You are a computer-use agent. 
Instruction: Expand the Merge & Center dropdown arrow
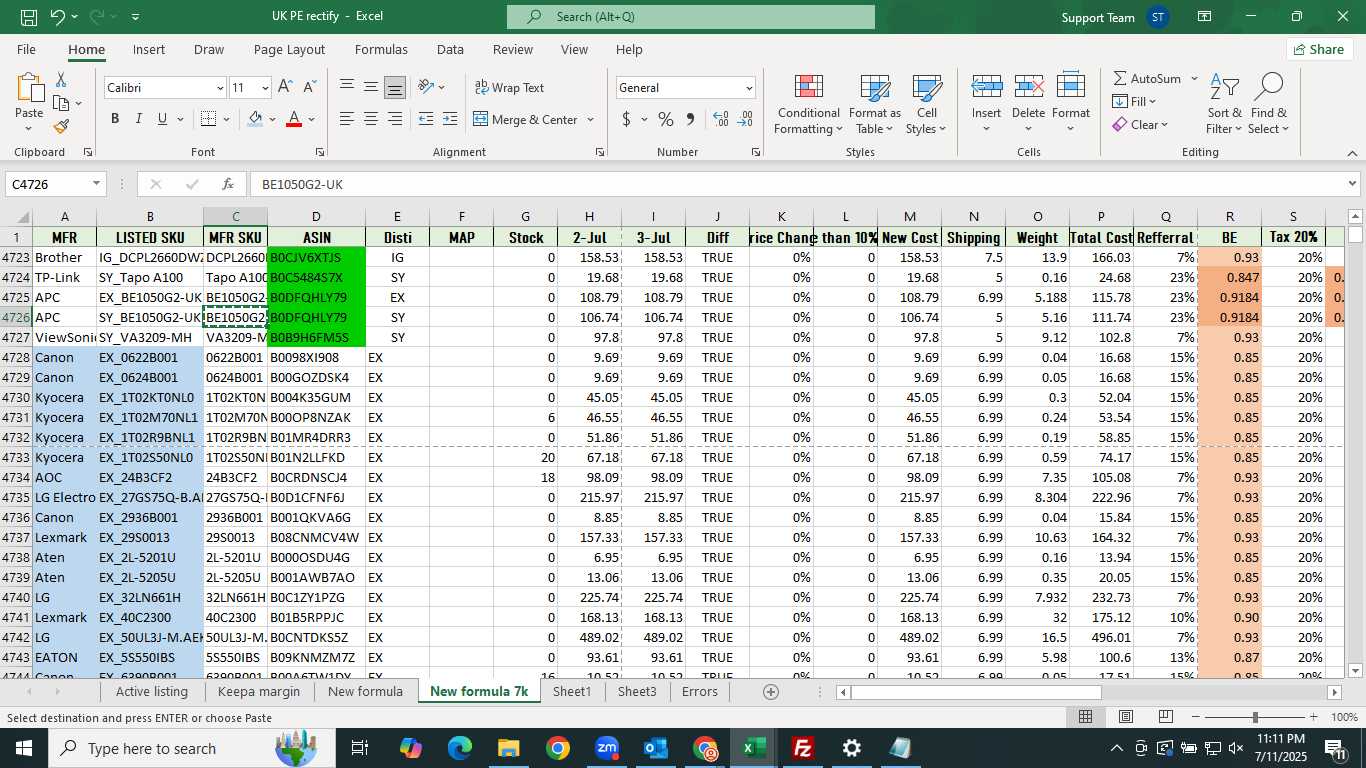coord(591,119)
